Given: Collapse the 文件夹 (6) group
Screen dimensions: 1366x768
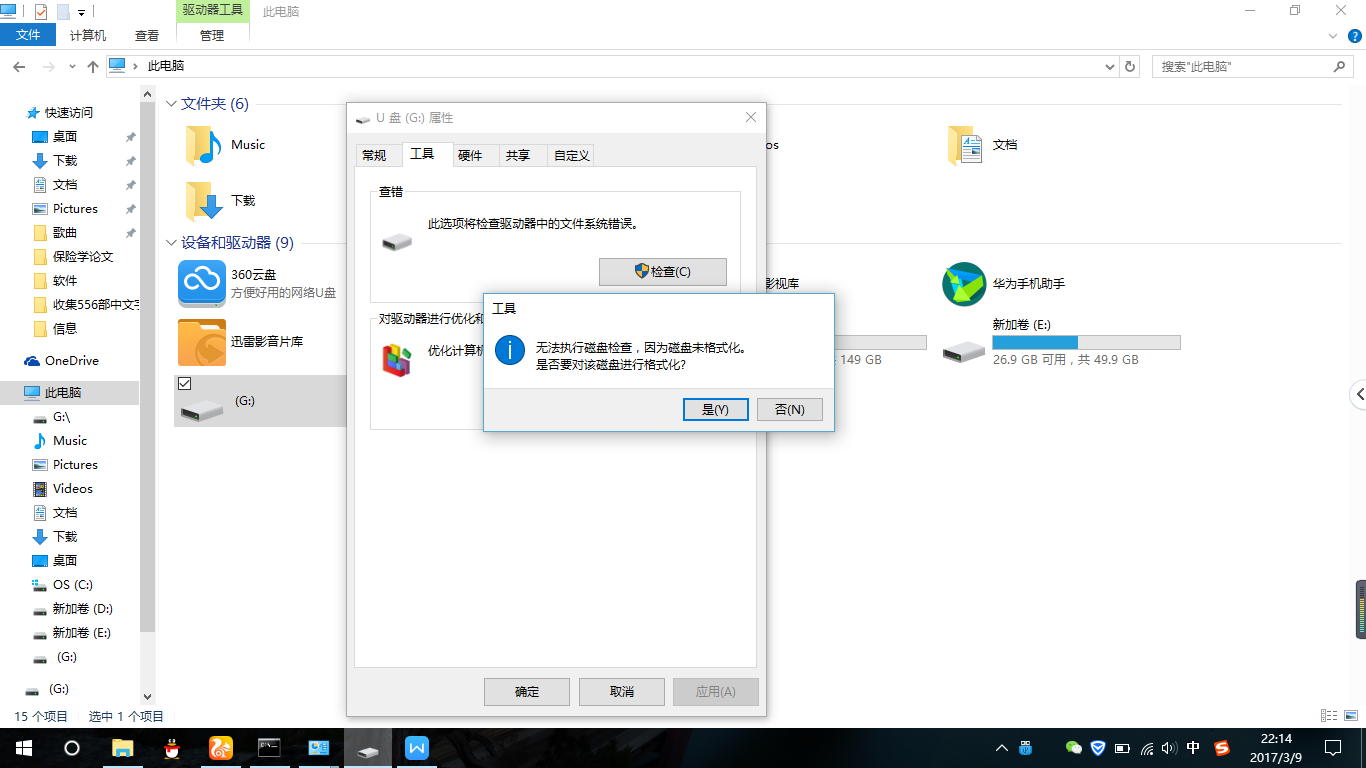Looking at the screenshot, I should point(172,104).
